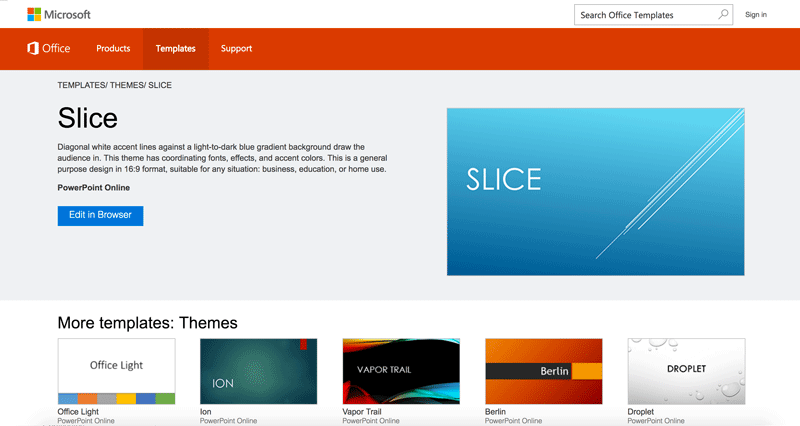
Task: Open the Support menu
Action: coord(236,48)
